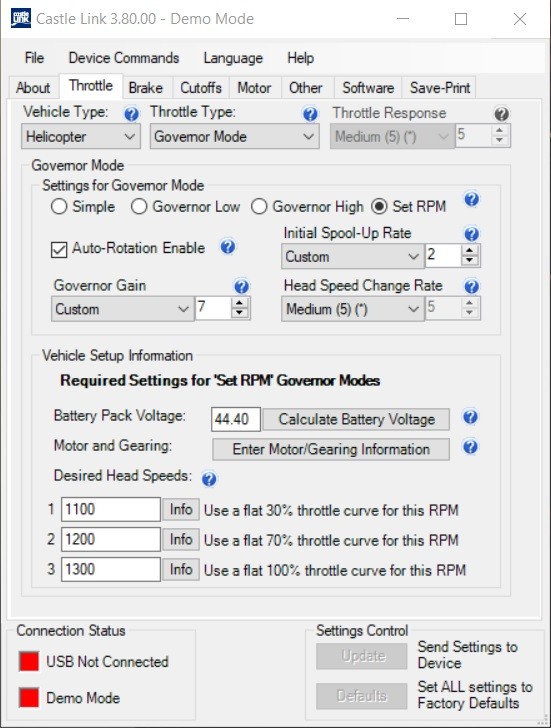Image resolution: width=551 pixels, height=728 pixels.
Task: Select Set RPM radio button
Action: point(379,207)
